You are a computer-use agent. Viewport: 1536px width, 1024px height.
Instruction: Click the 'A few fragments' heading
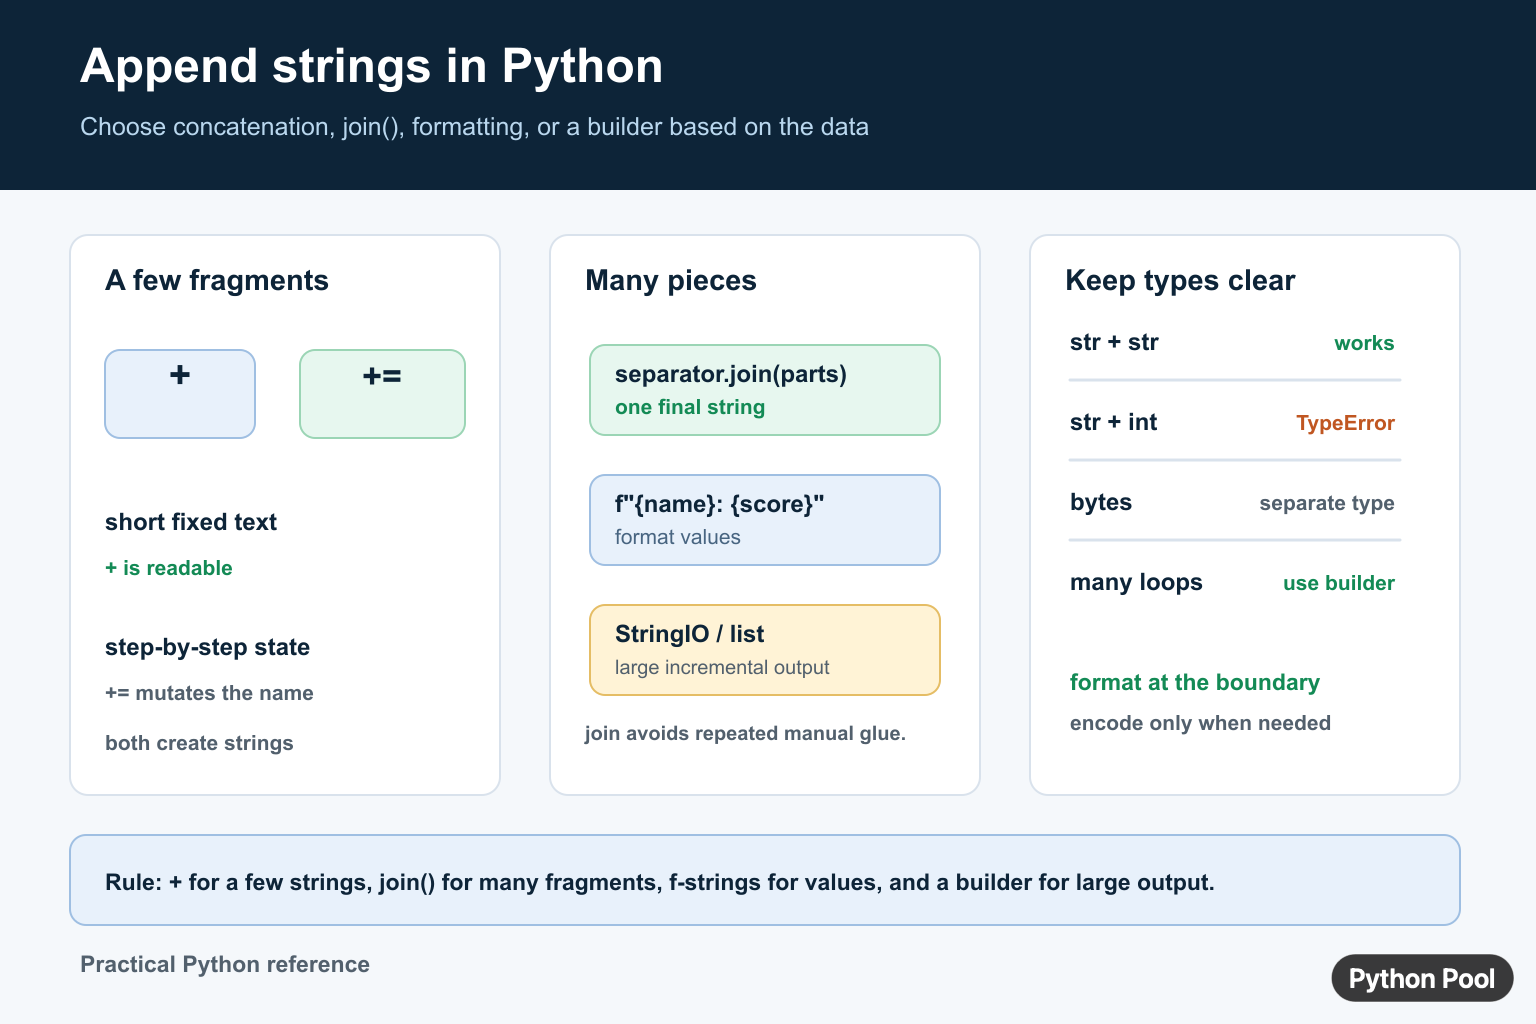[217, 281]
